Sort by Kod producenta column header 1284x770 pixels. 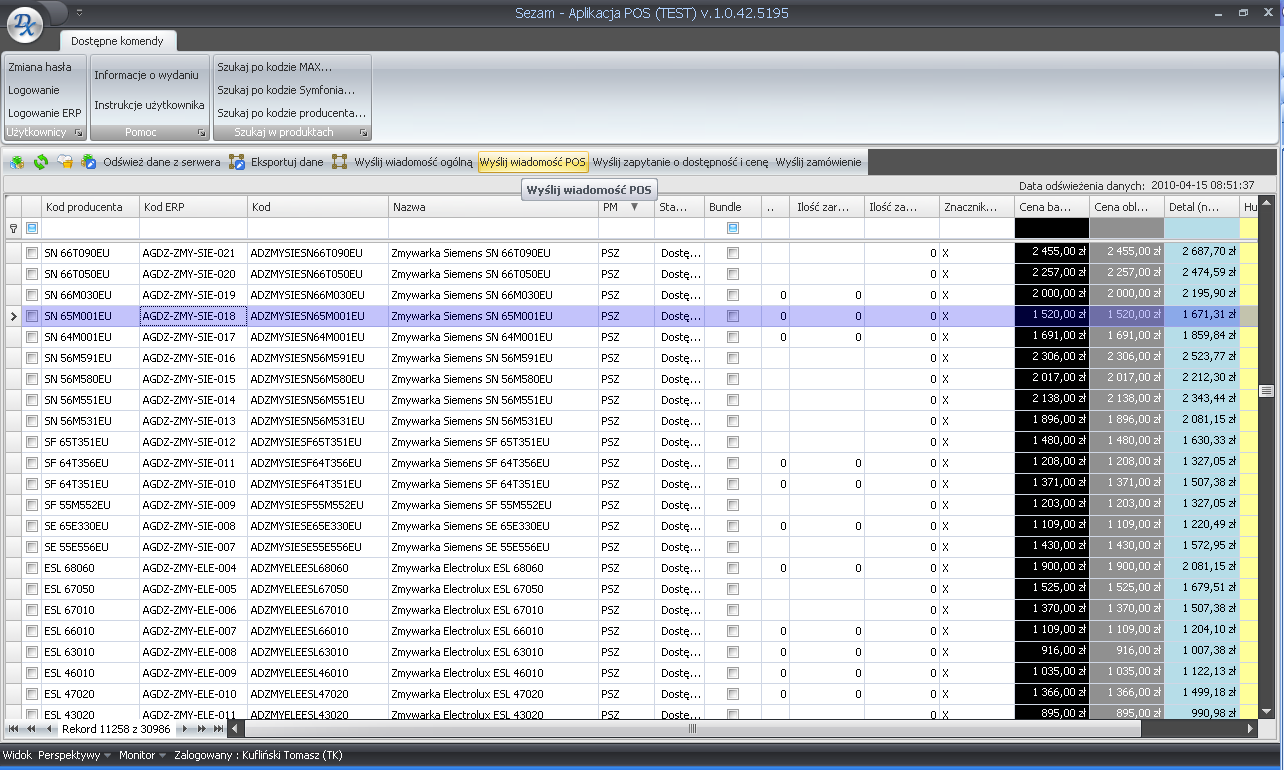click(x=90, y=207)
